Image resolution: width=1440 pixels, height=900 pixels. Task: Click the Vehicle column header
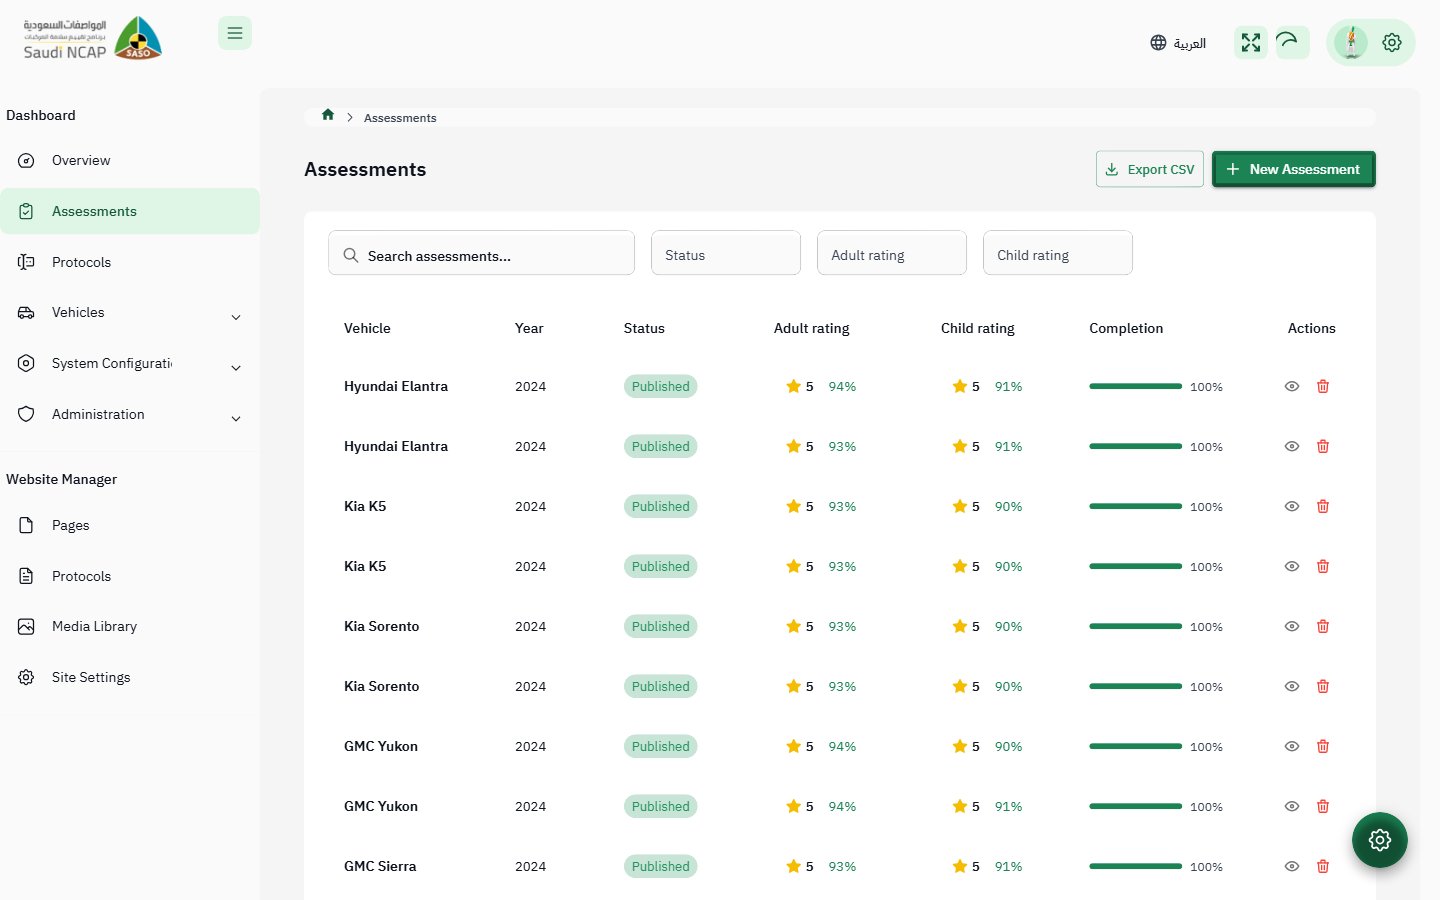click(367, 328)
